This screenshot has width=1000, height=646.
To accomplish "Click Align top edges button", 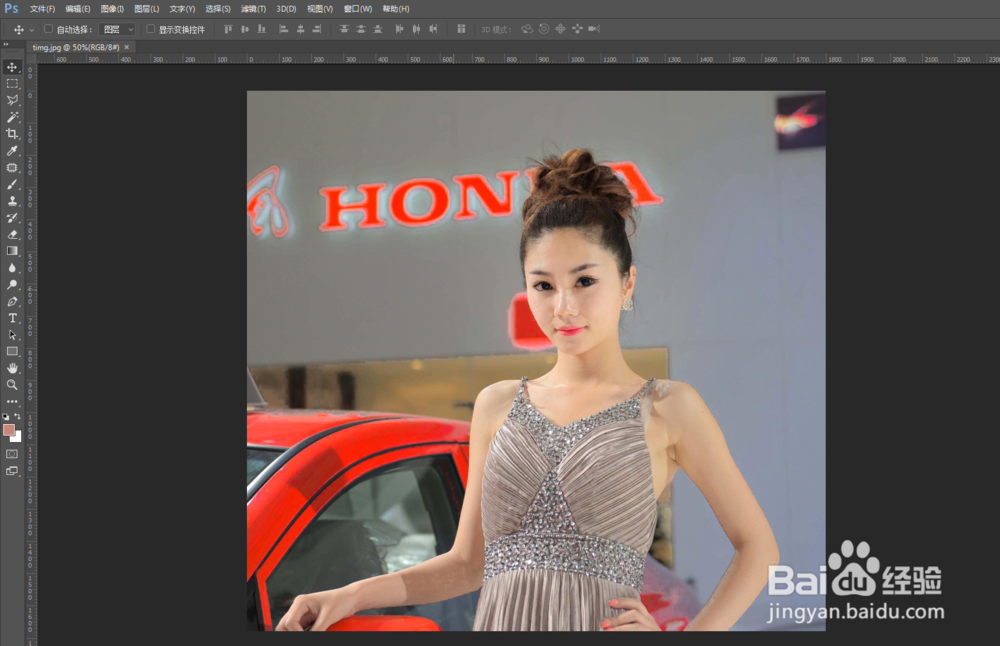I will coord(228,29).
